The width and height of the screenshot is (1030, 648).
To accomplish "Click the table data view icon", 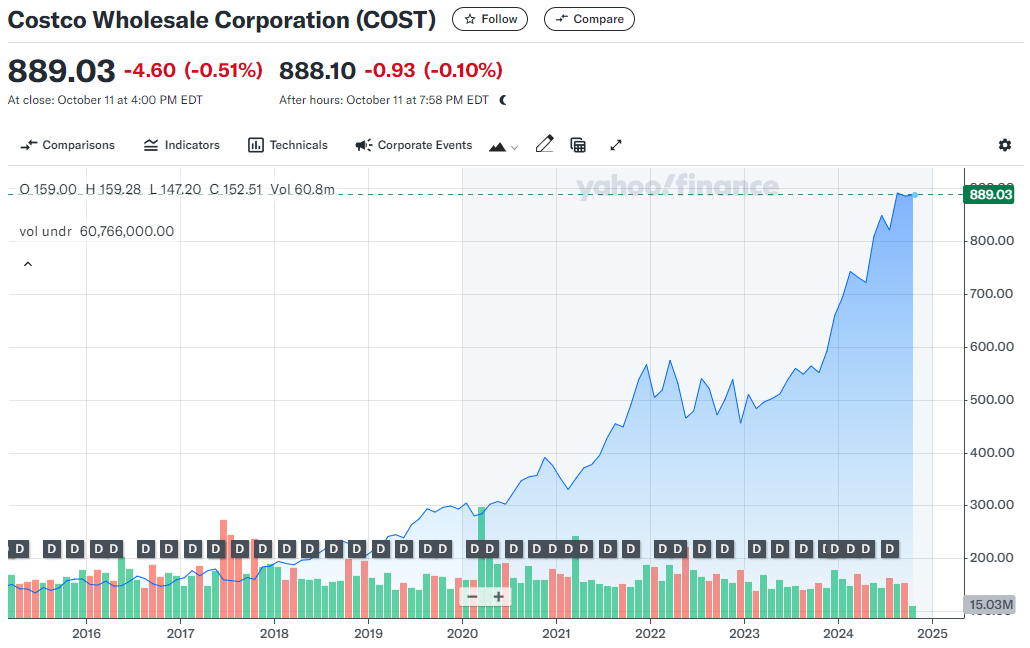I will point(578,145).
